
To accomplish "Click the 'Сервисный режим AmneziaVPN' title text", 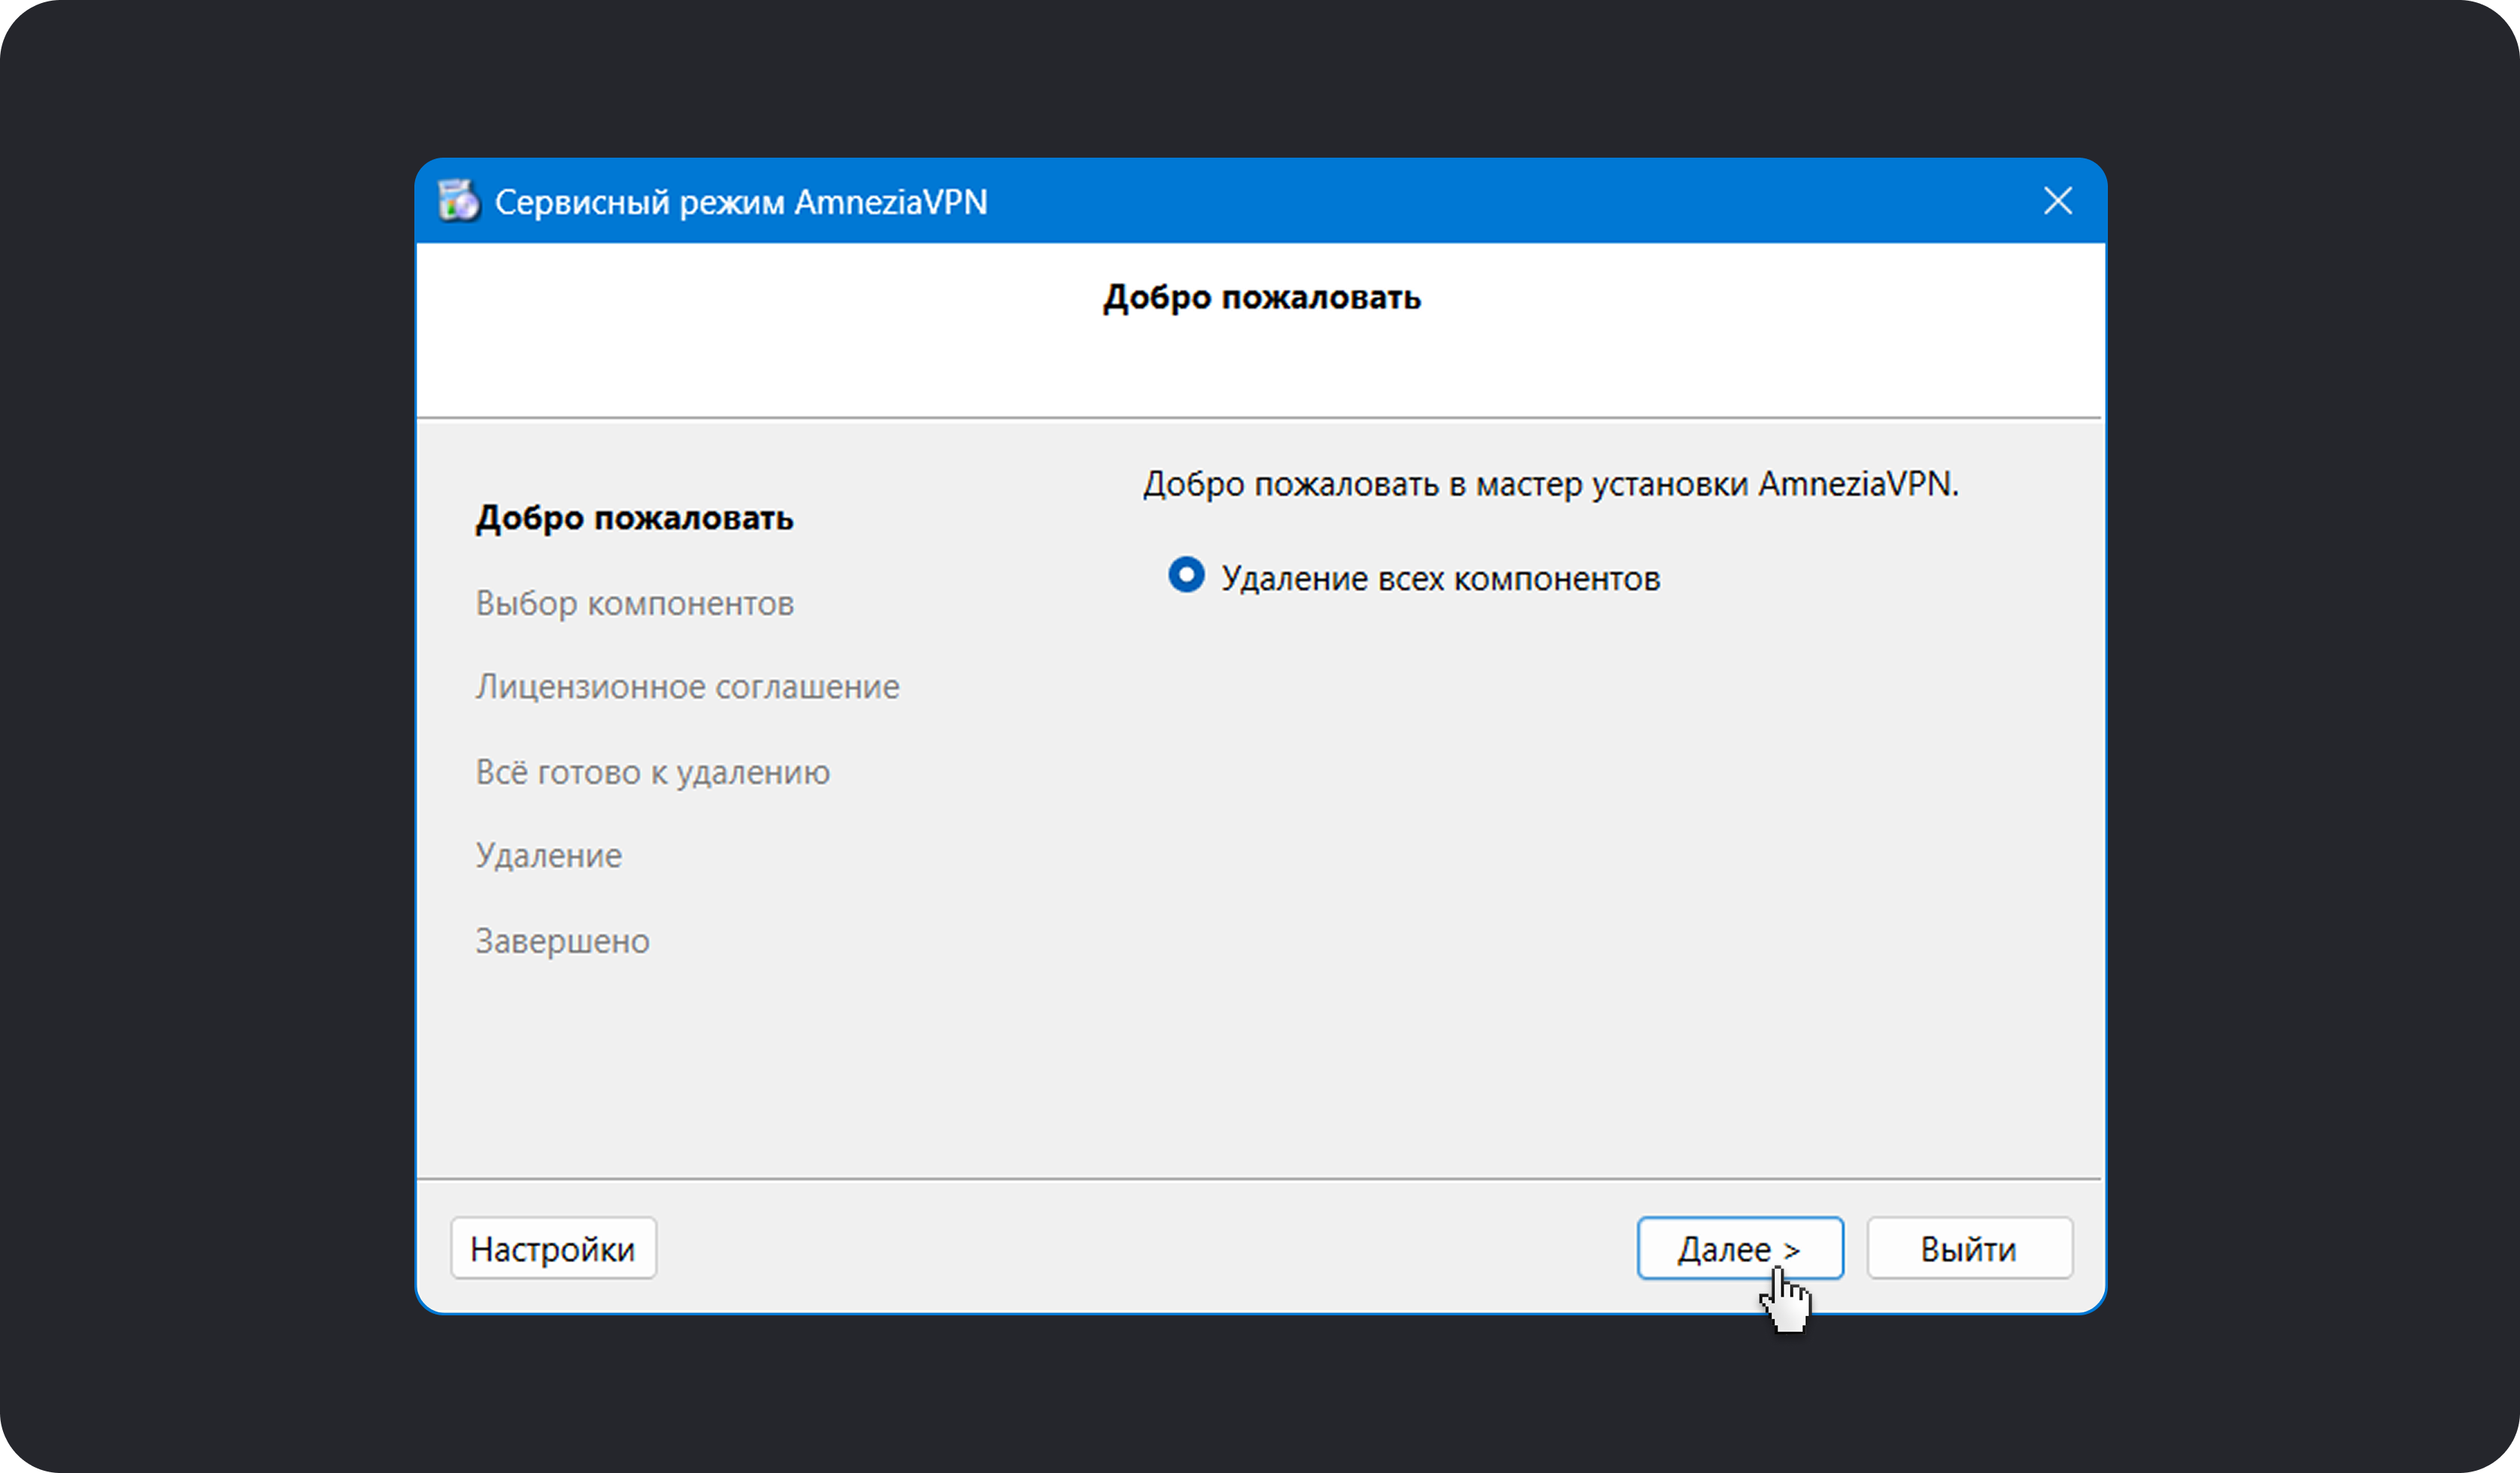I will 740,202.
